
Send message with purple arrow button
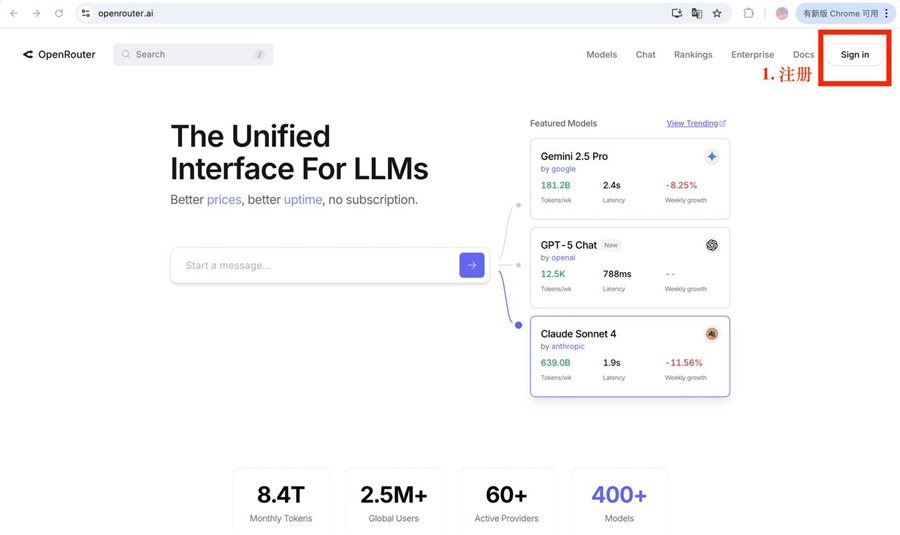[x=472, y=265]
